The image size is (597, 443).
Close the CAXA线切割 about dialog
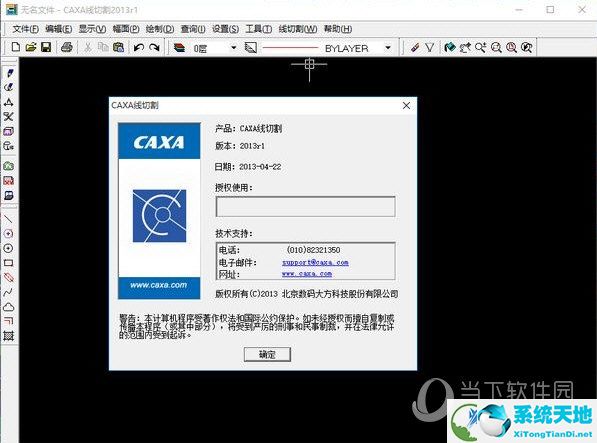coord(406,105)
